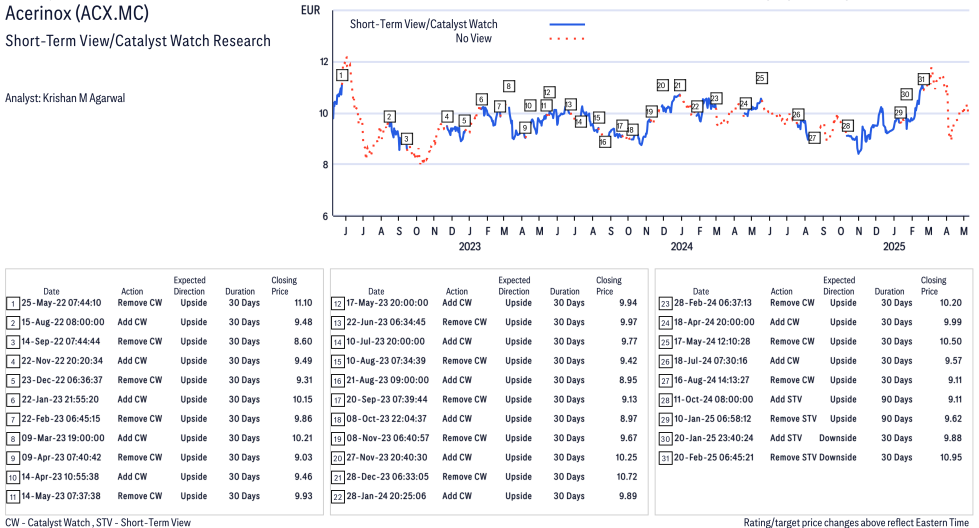
Task: Click chart marker 21 on the price chart
Action: coord(680,85)
